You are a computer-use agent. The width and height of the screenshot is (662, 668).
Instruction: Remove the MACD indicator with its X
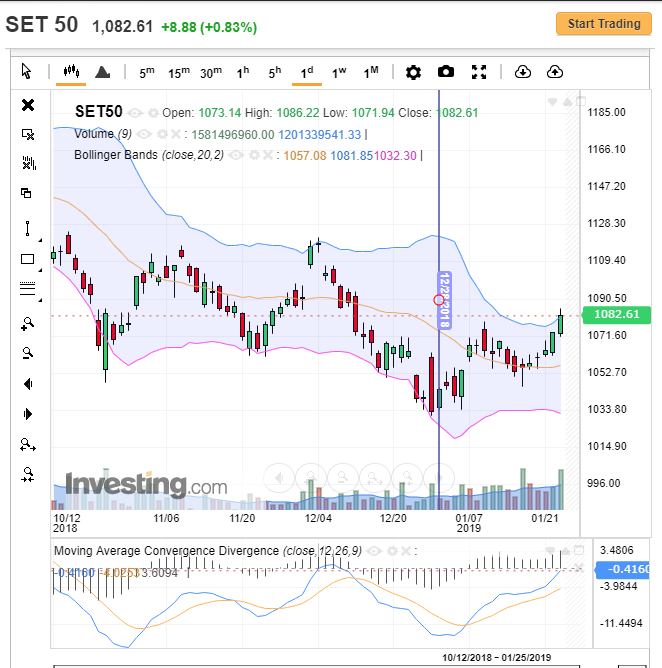pyautogui.click(x=406, y=551)
